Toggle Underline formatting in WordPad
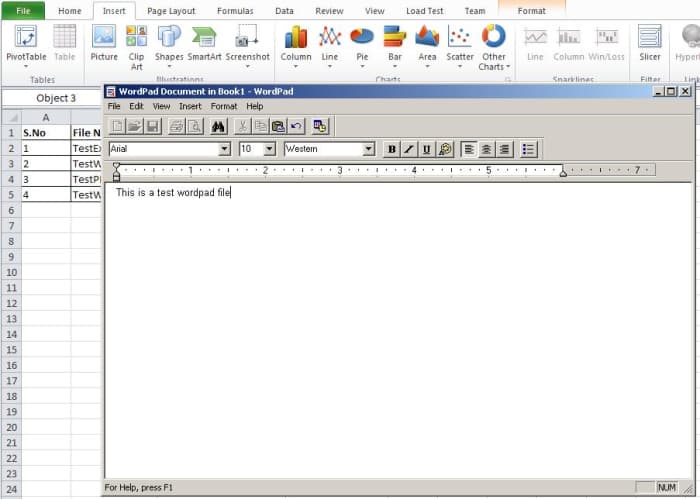Image resolution: width=700 pixels, height=499 pixels. click(x=427, y=149)
